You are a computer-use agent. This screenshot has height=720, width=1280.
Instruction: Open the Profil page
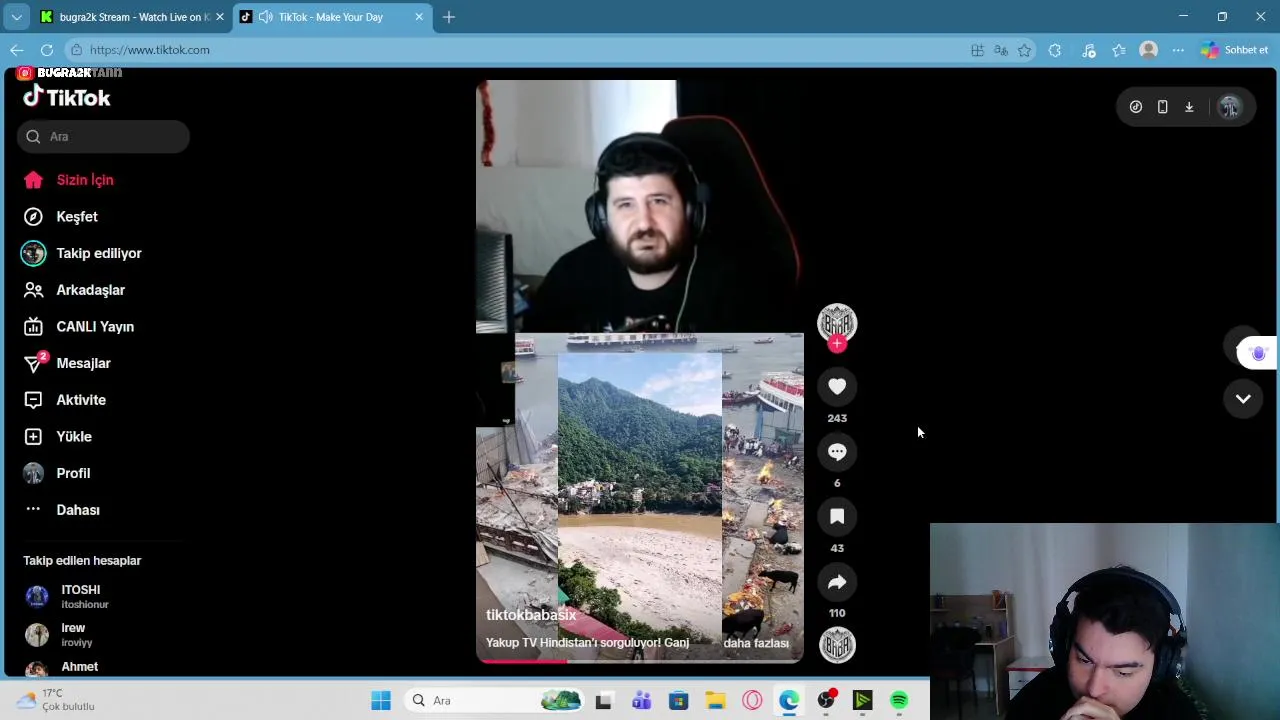pyautogui.click(x=57, y=474)
